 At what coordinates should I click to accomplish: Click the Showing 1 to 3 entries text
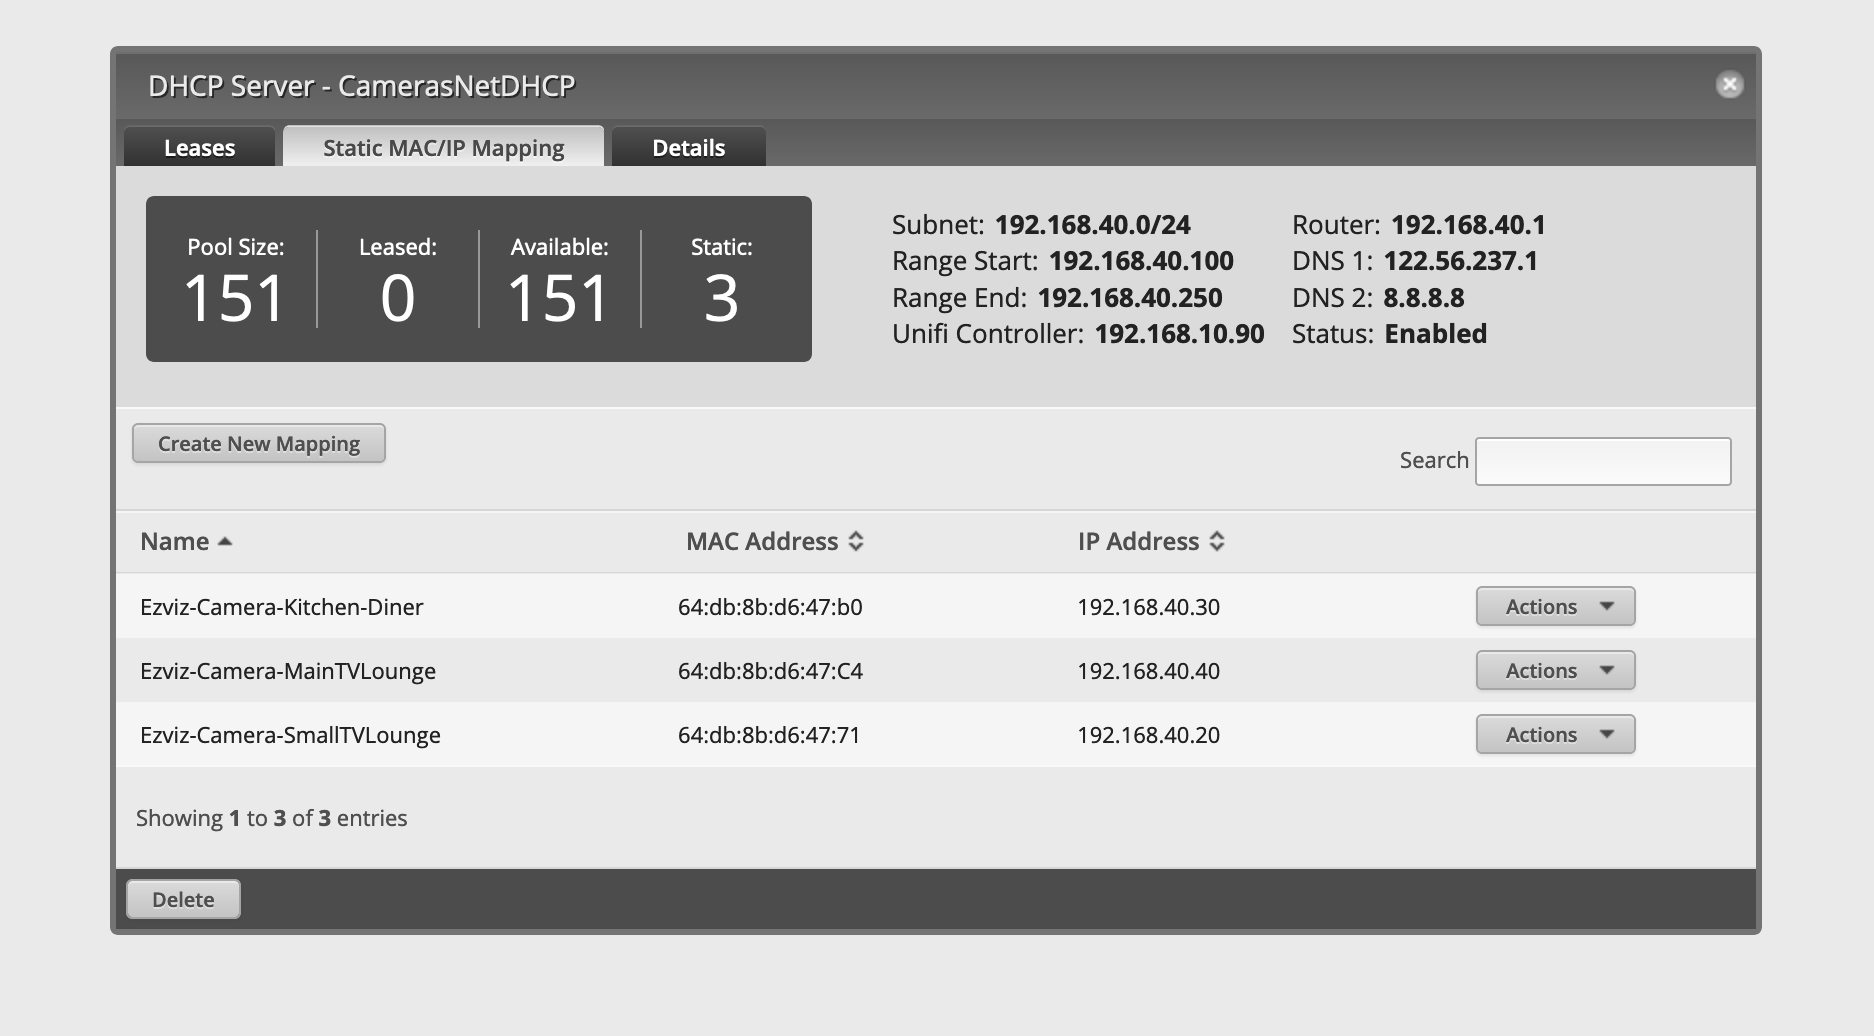click(x=272, y=818)
